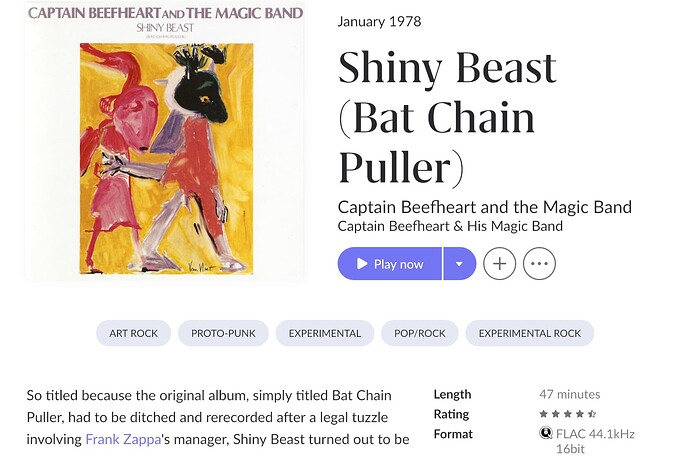Image resolution: width=690 pixels, height=459 pixels.
Task: Add album to library with plus icon
Action: pyautogui.click(x=499, y=264)
